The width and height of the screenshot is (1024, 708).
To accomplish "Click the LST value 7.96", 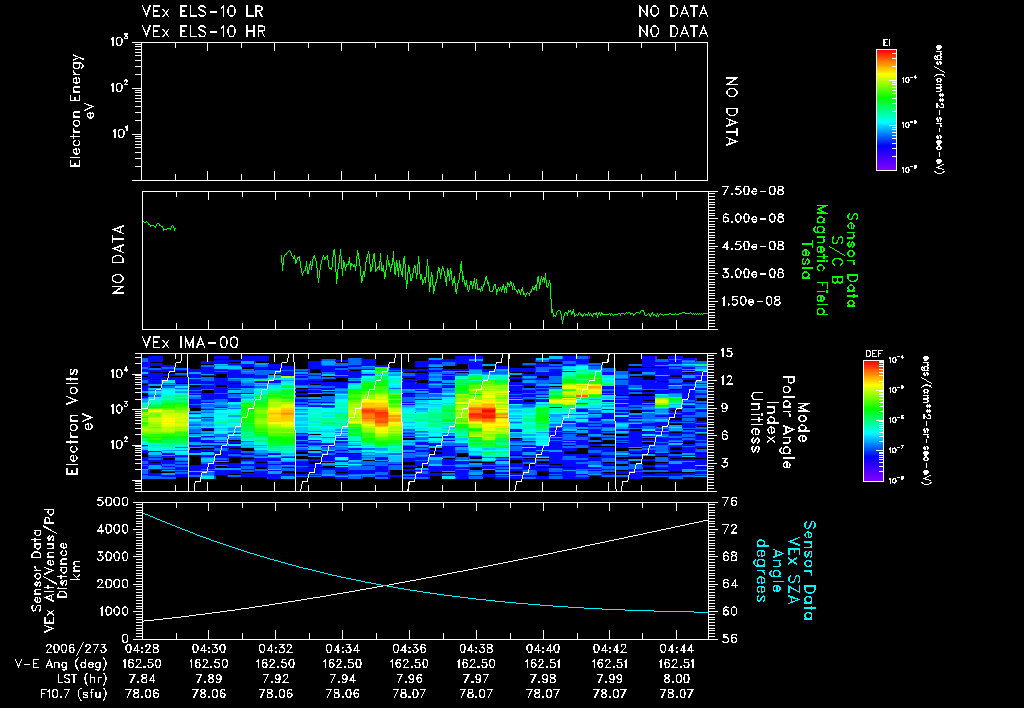I will 409,679.
